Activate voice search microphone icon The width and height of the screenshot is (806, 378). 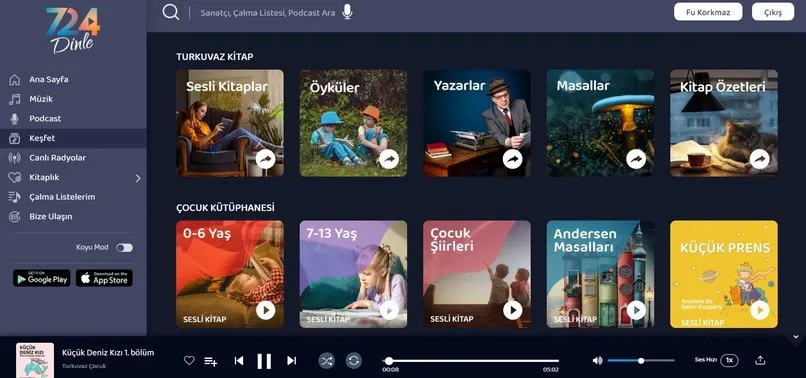point(347,12)
